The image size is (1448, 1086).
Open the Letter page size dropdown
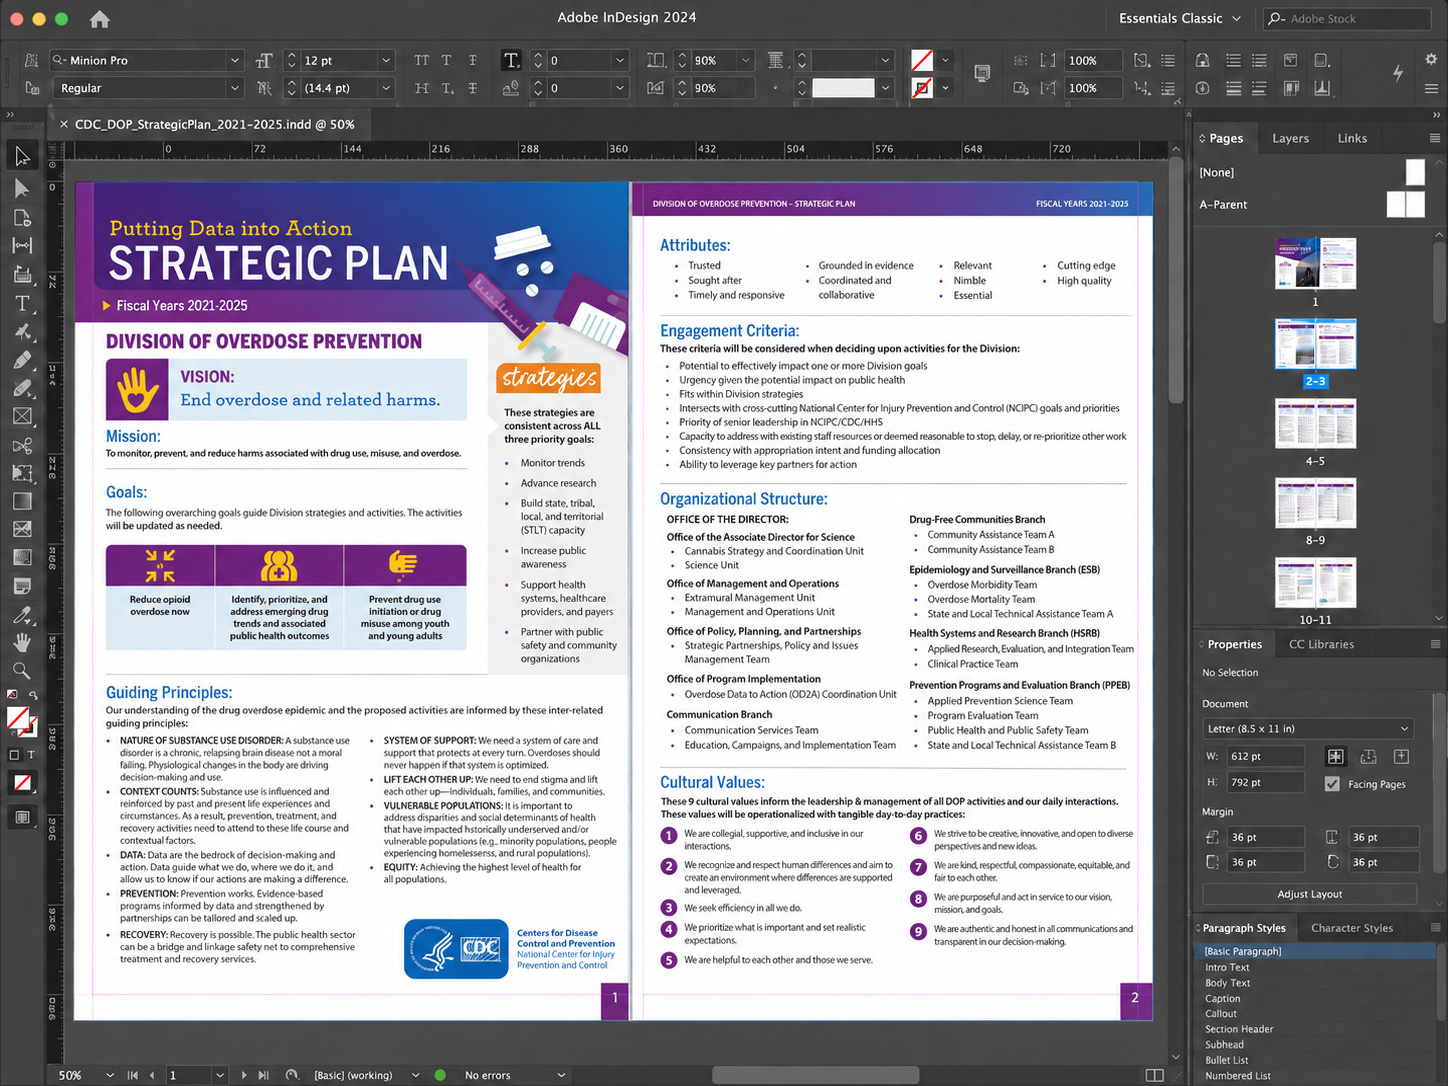[x=1309, y=728]
